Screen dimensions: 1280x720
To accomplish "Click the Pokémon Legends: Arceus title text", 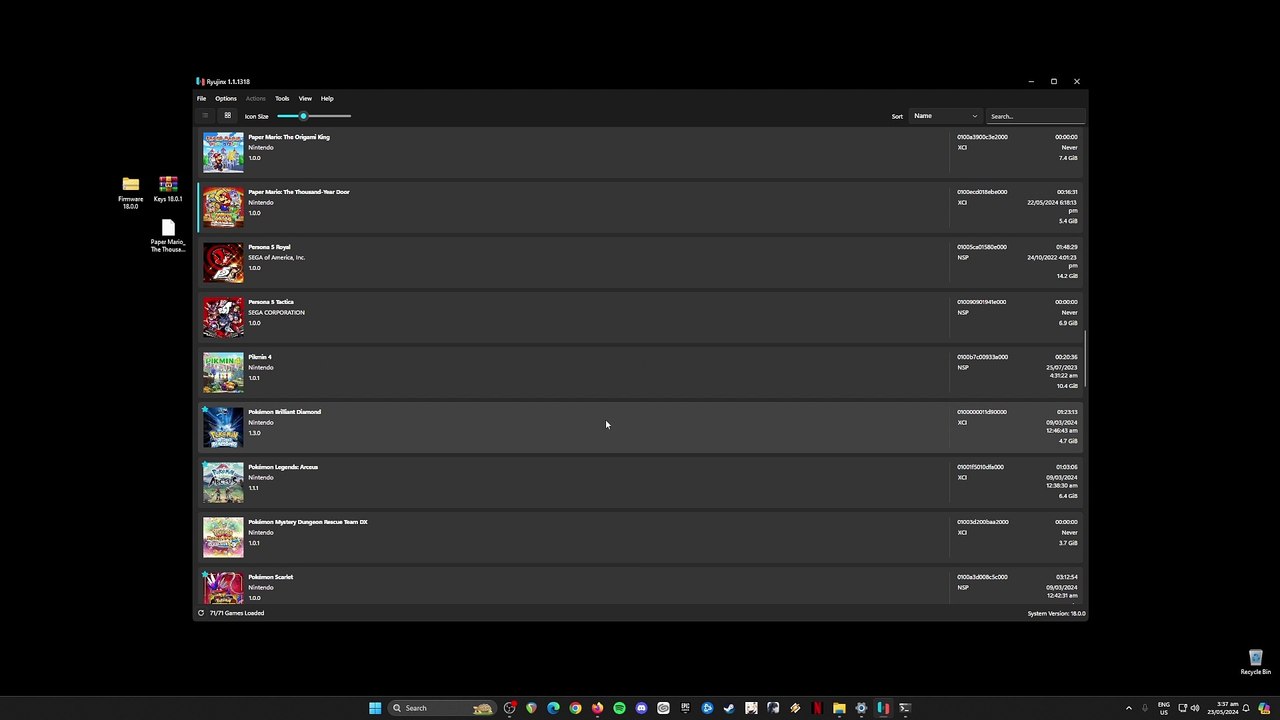I will point(283,467).
